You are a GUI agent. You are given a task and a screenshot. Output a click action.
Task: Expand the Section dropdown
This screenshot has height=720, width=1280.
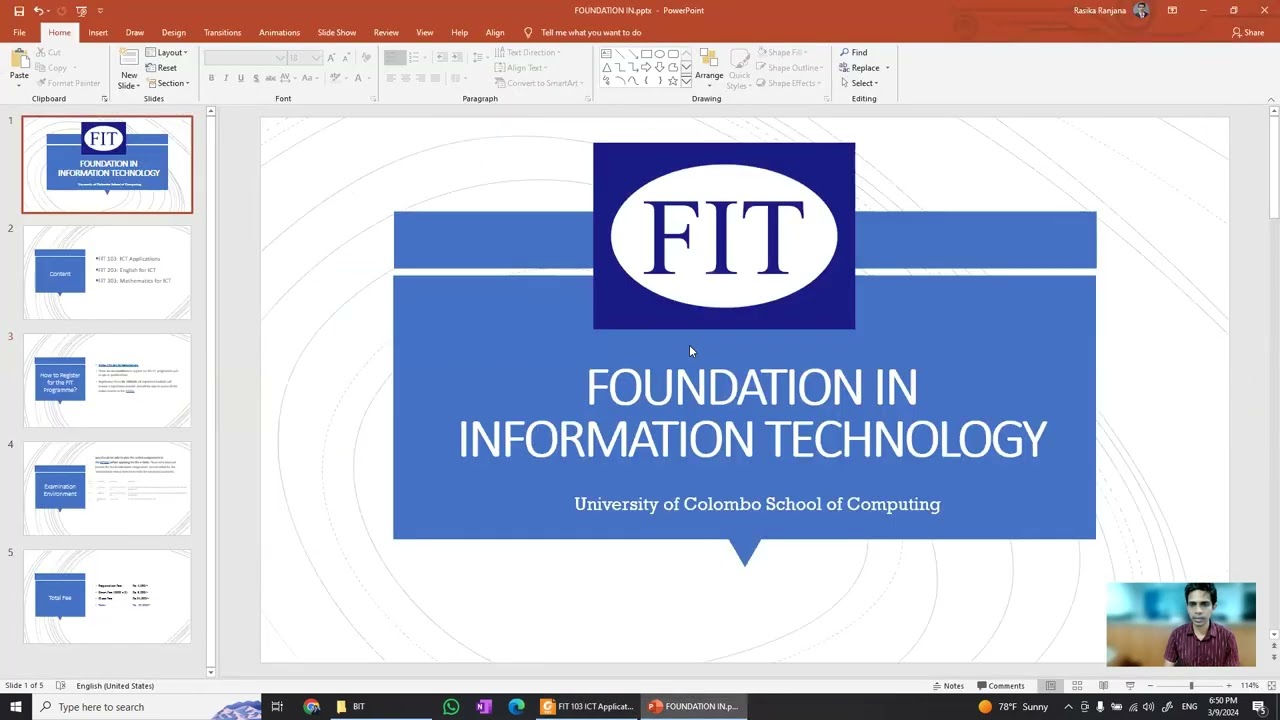(x=167, y=83)
